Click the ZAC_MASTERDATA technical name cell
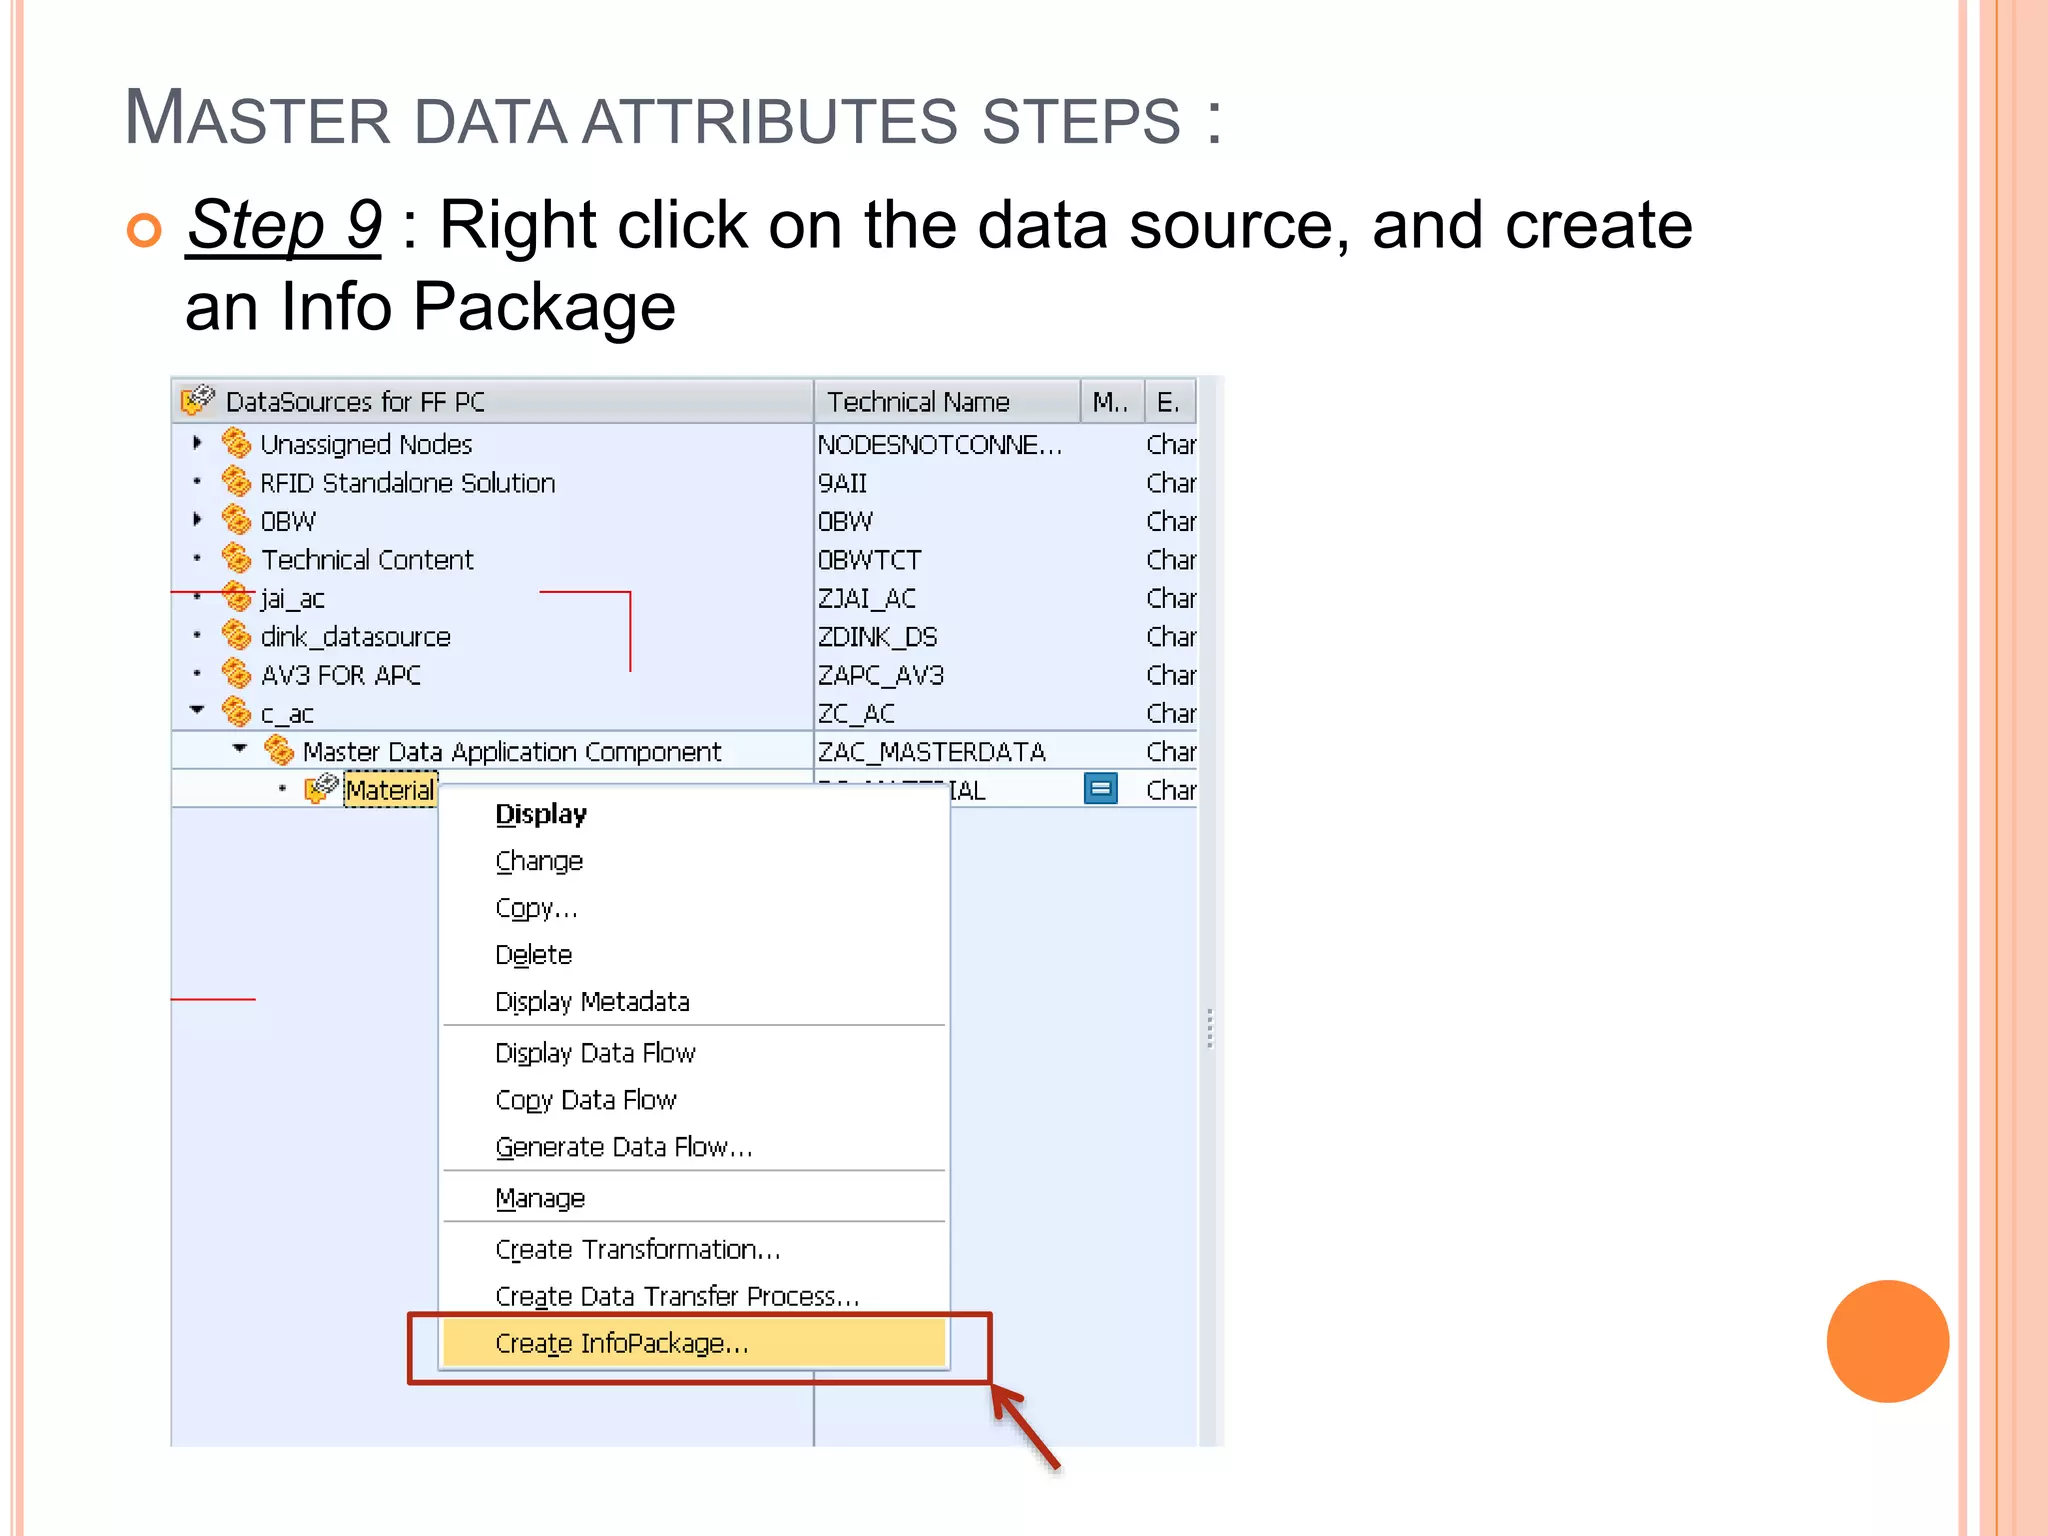The width and height of the screenshot is (2048, 1536). pyautogui.click(x=931, y=752)
